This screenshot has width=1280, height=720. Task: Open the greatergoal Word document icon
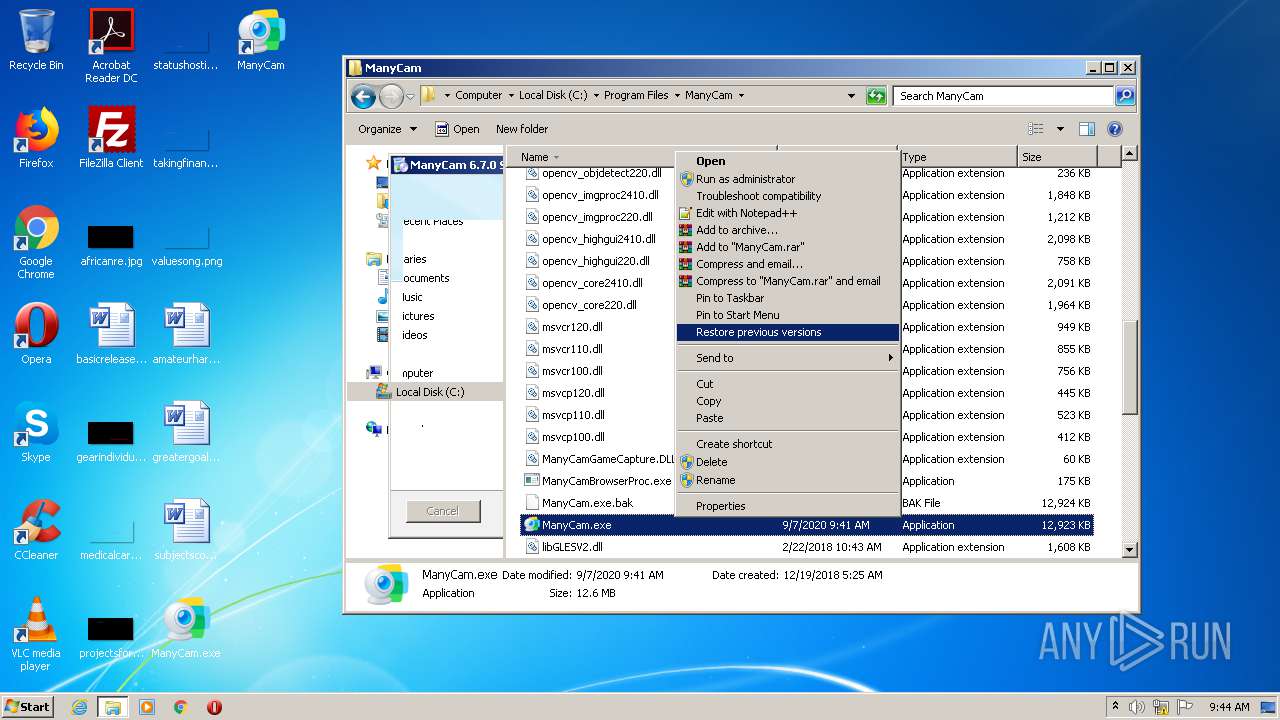click(186, 432)
